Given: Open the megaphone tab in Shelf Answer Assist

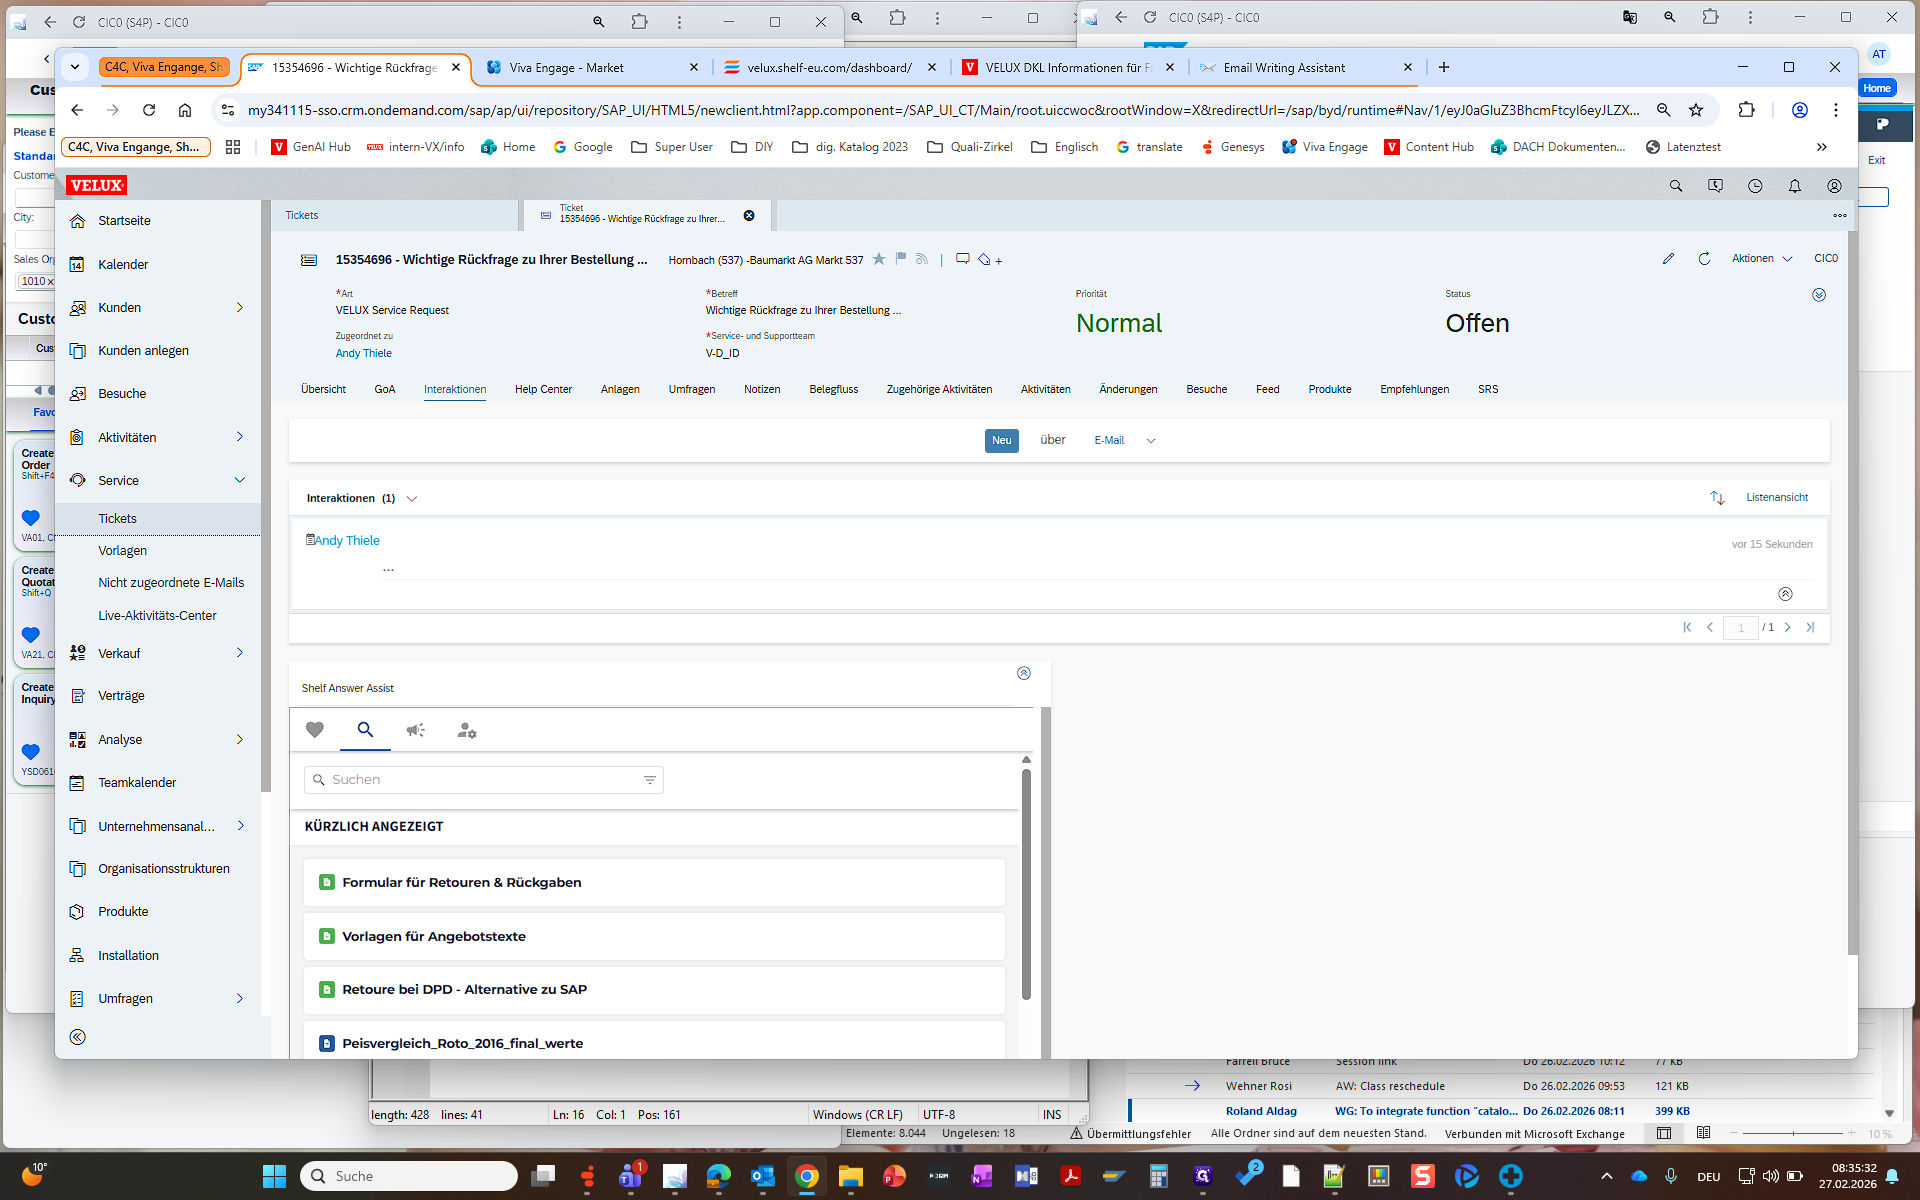Looking at the screenshot, I should 416,731.
